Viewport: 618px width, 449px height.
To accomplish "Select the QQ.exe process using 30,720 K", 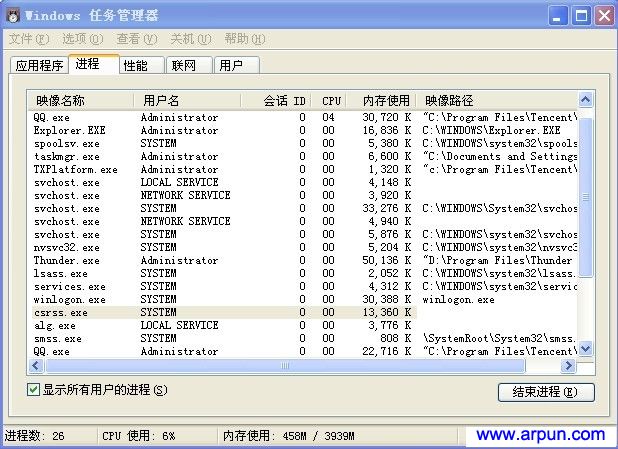I will pos(303,117).
